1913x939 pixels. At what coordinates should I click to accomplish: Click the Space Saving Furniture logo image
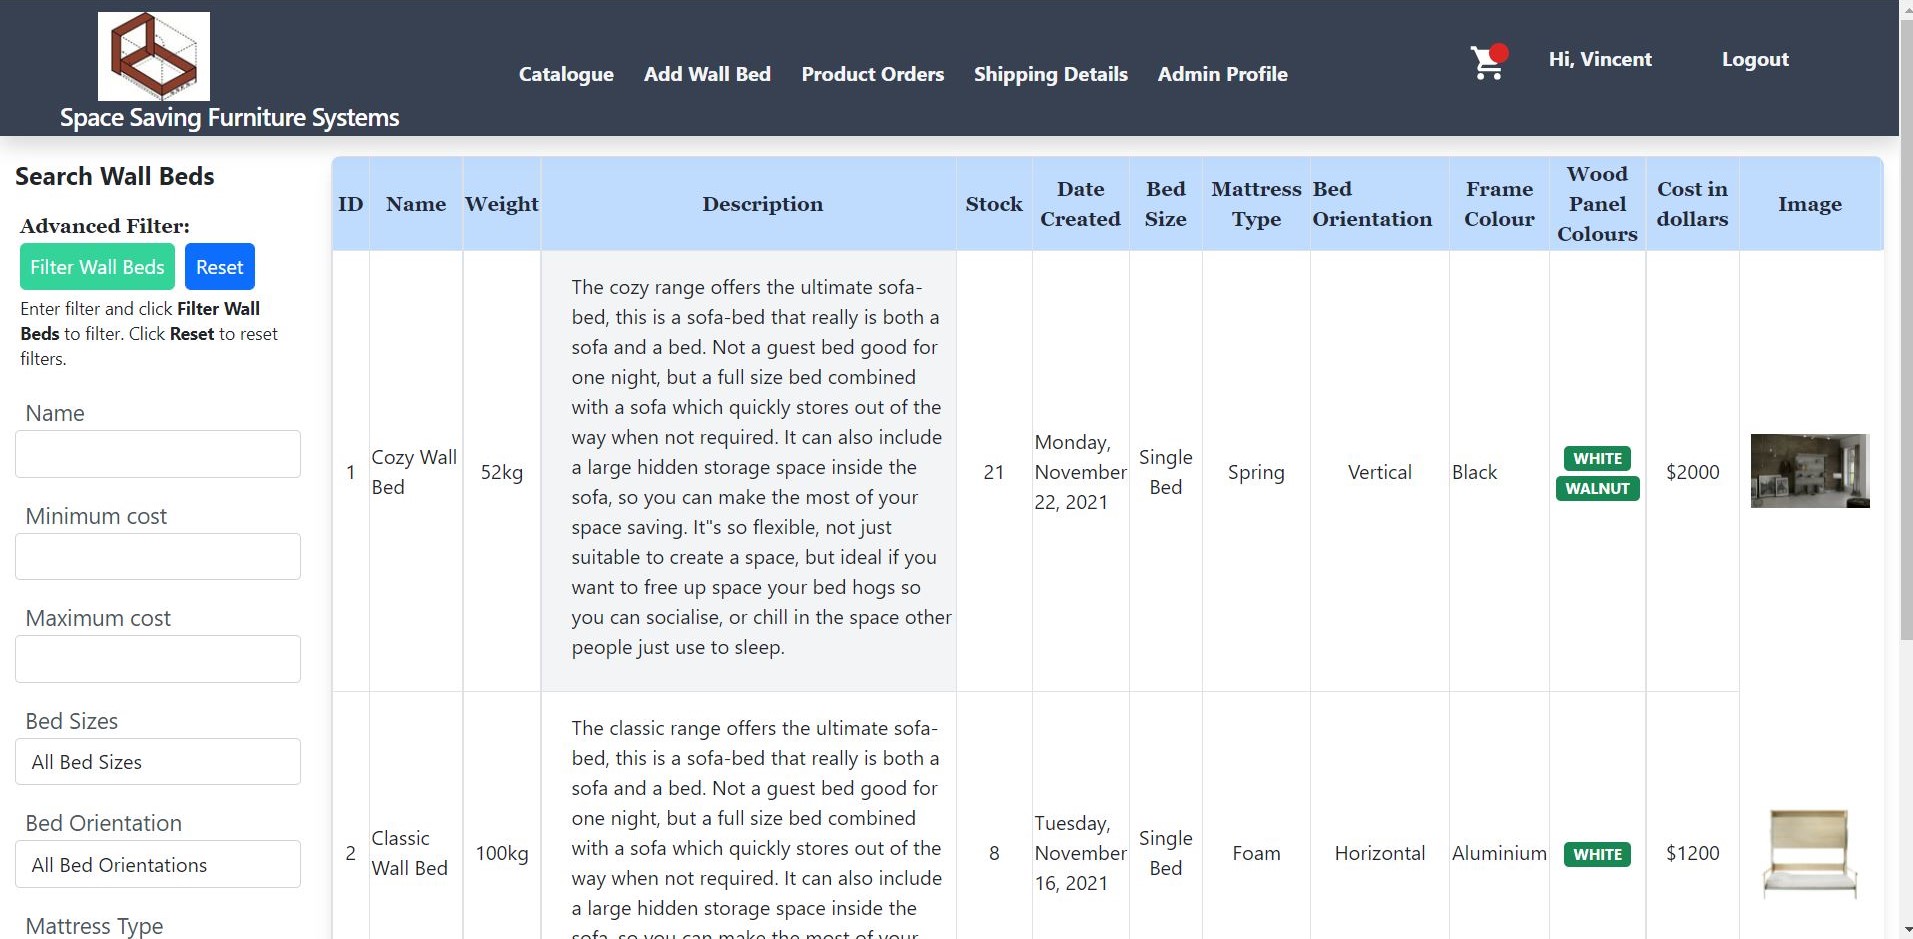pos(154,56)
